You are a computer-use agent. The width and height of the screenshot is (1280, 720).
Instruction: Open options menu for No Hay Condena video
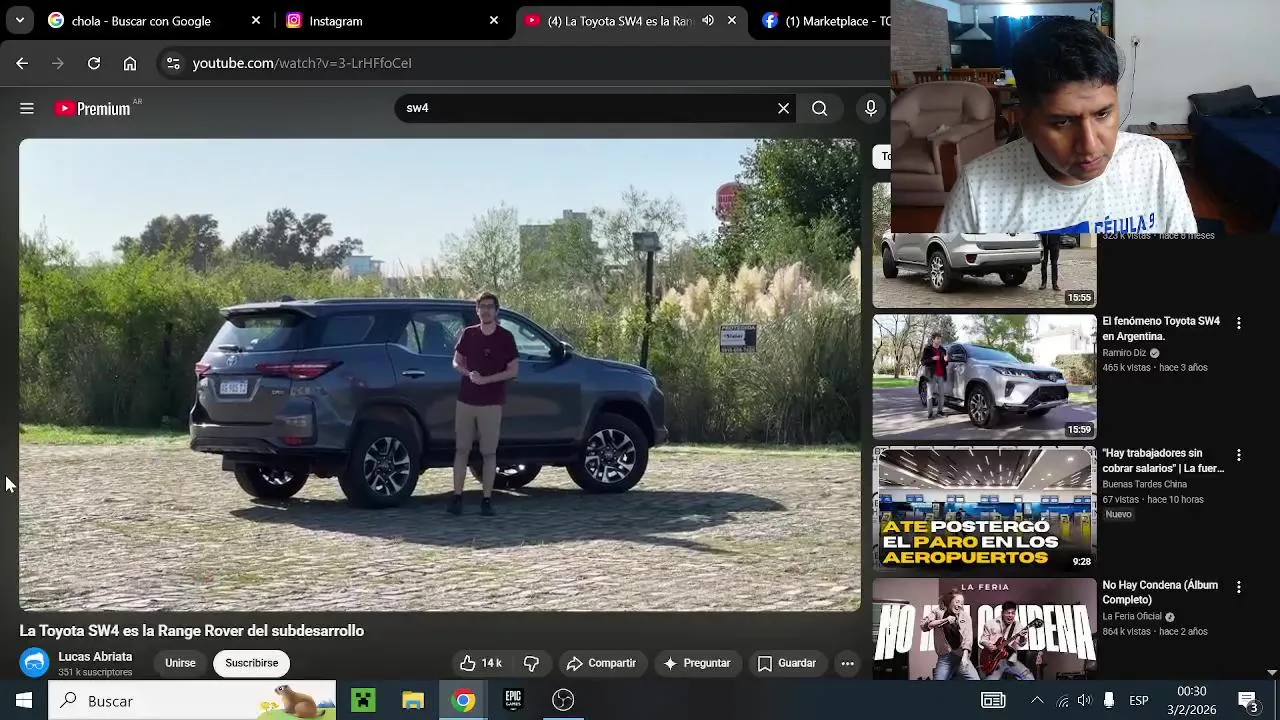pos(1239,587)
